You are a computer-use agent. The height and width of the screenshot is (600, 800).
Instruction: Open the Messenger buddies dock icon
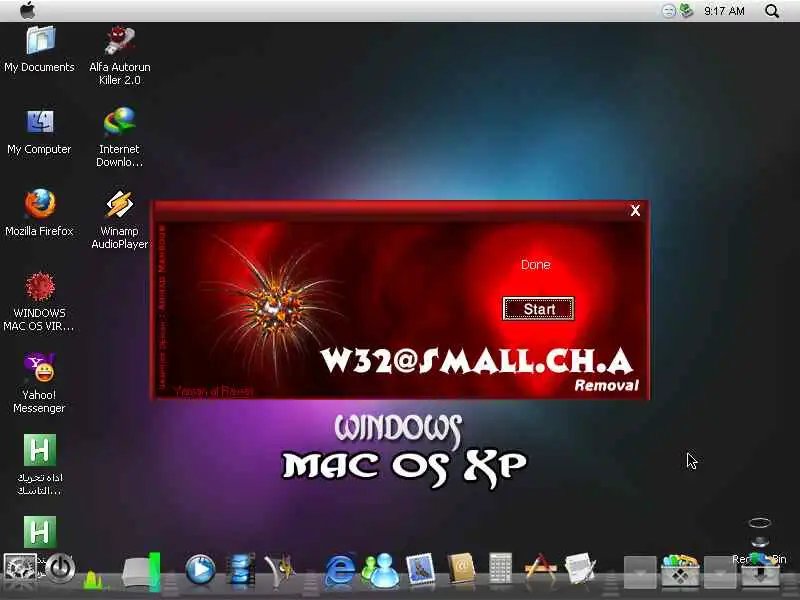(381, 570)
